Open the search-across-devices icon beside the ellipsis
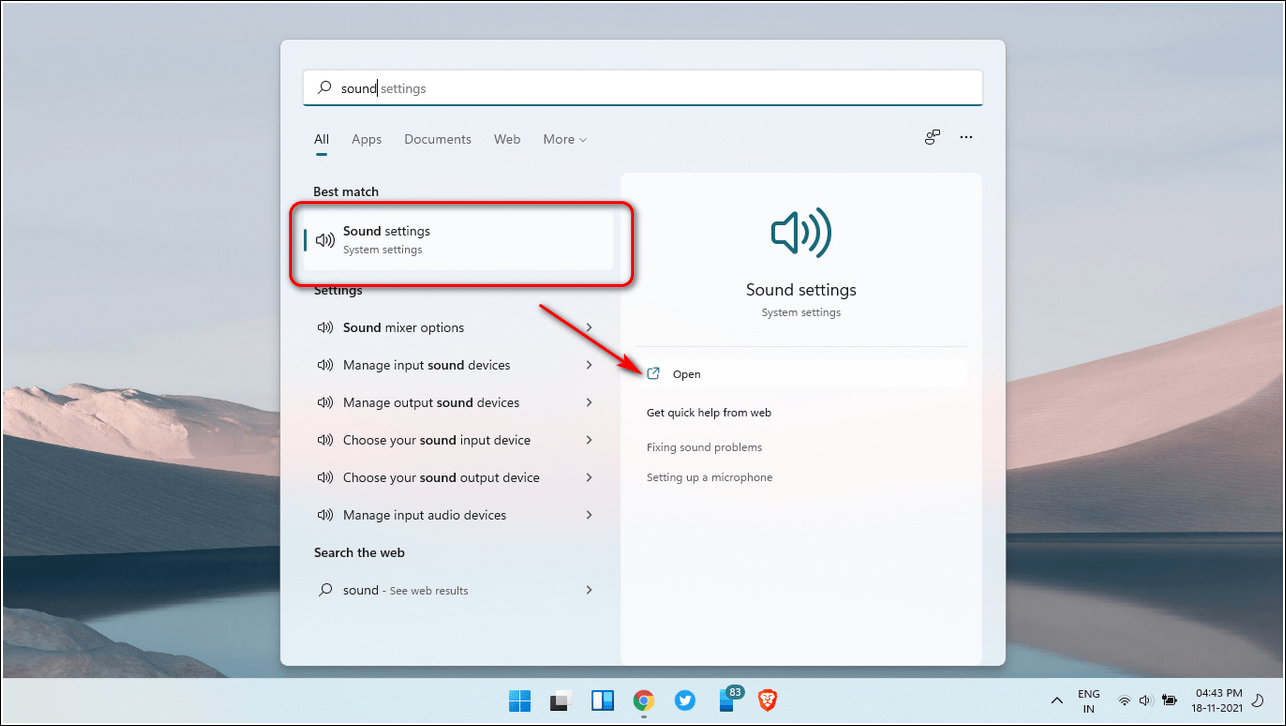This screenshot has height=726, width=1286. (x=932, y=138)
